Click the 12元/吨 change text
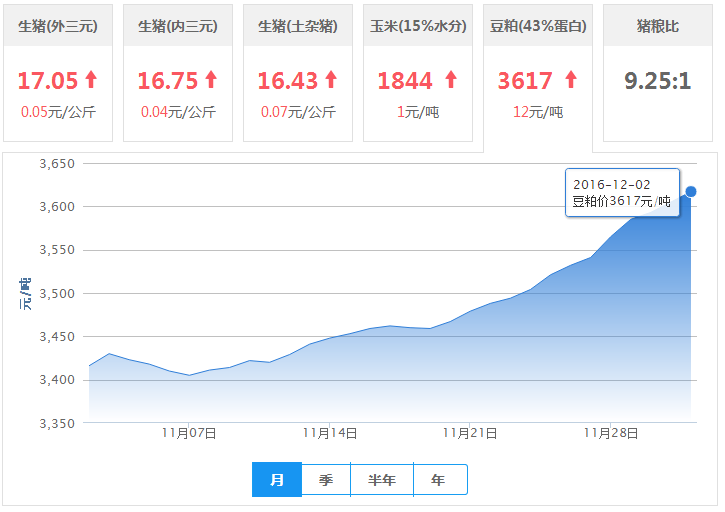Screen dimensions: 725x512 [x=538, y=111]
